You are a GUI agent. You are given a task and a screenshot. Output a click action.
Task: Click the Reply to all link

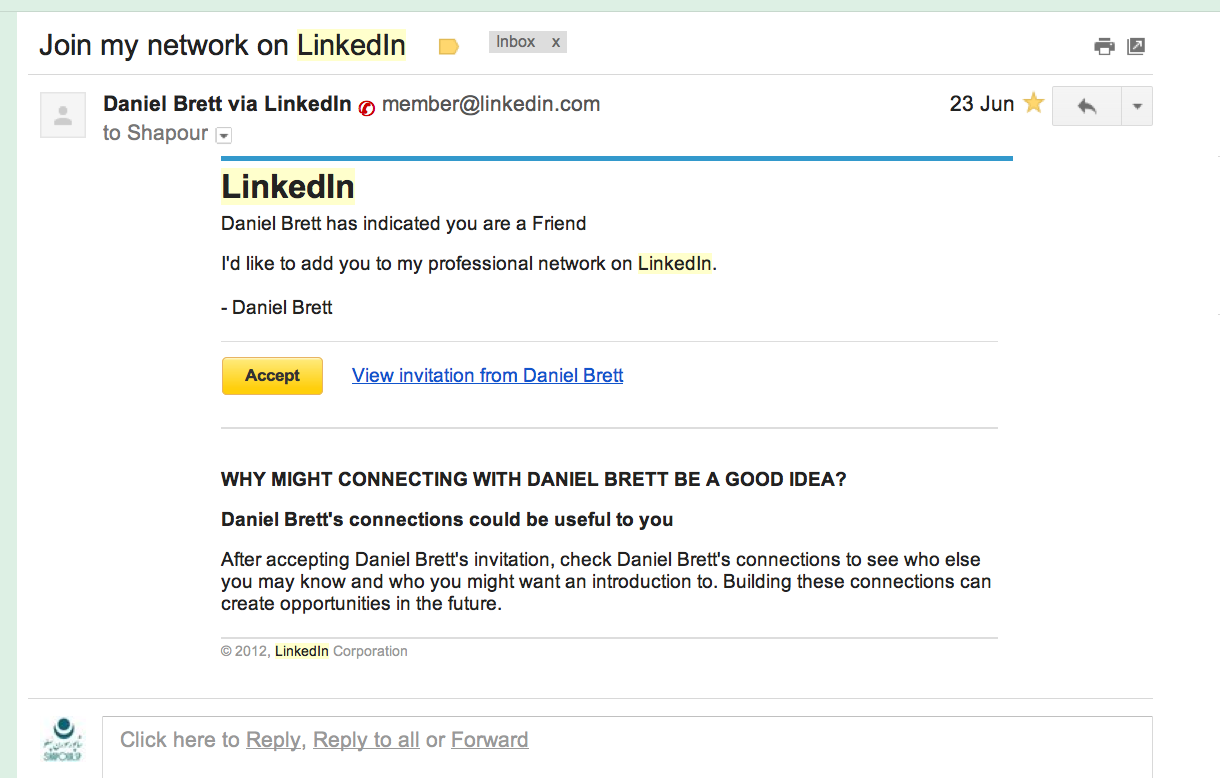coord(366,740)
